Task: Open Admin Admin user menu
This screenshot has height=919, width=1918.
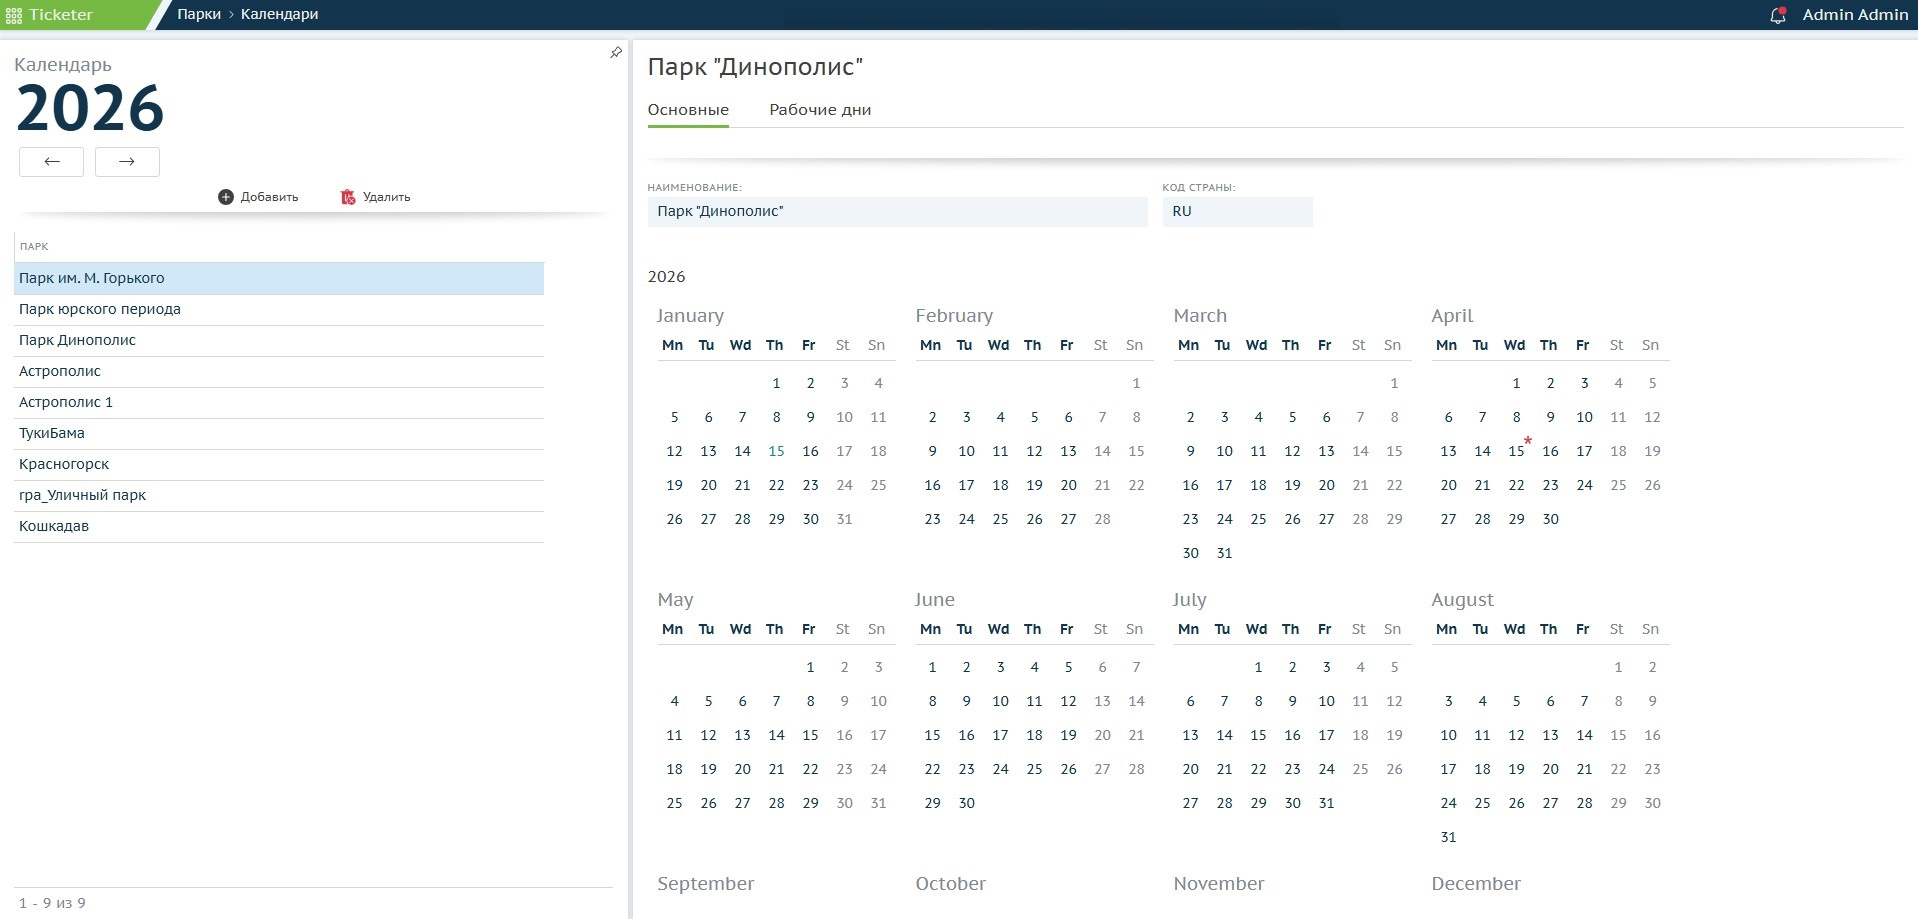Action: [1855, 15]
